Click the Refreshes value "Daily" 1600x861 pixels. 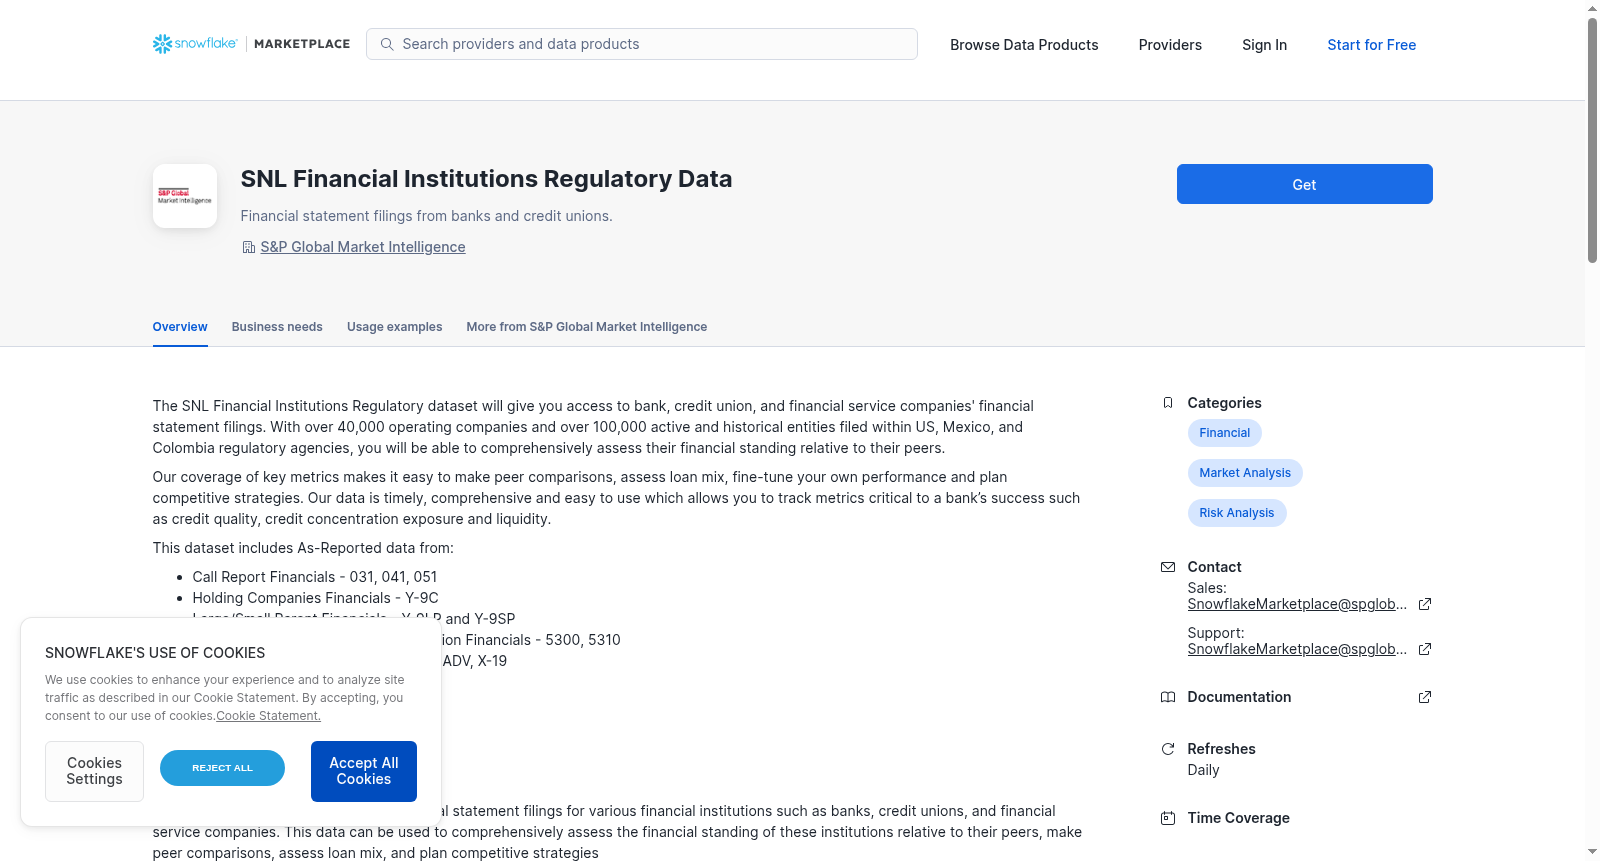[1203, 770]
